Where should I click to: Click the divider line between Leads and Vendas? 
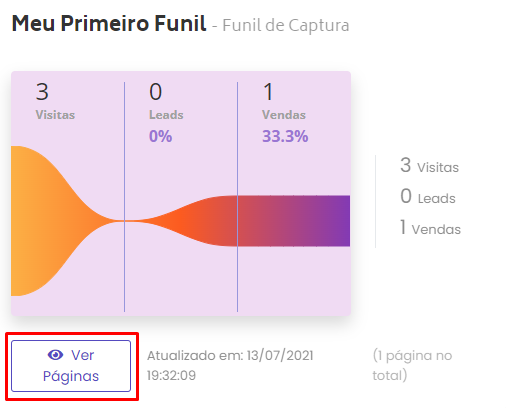point(237,197)
